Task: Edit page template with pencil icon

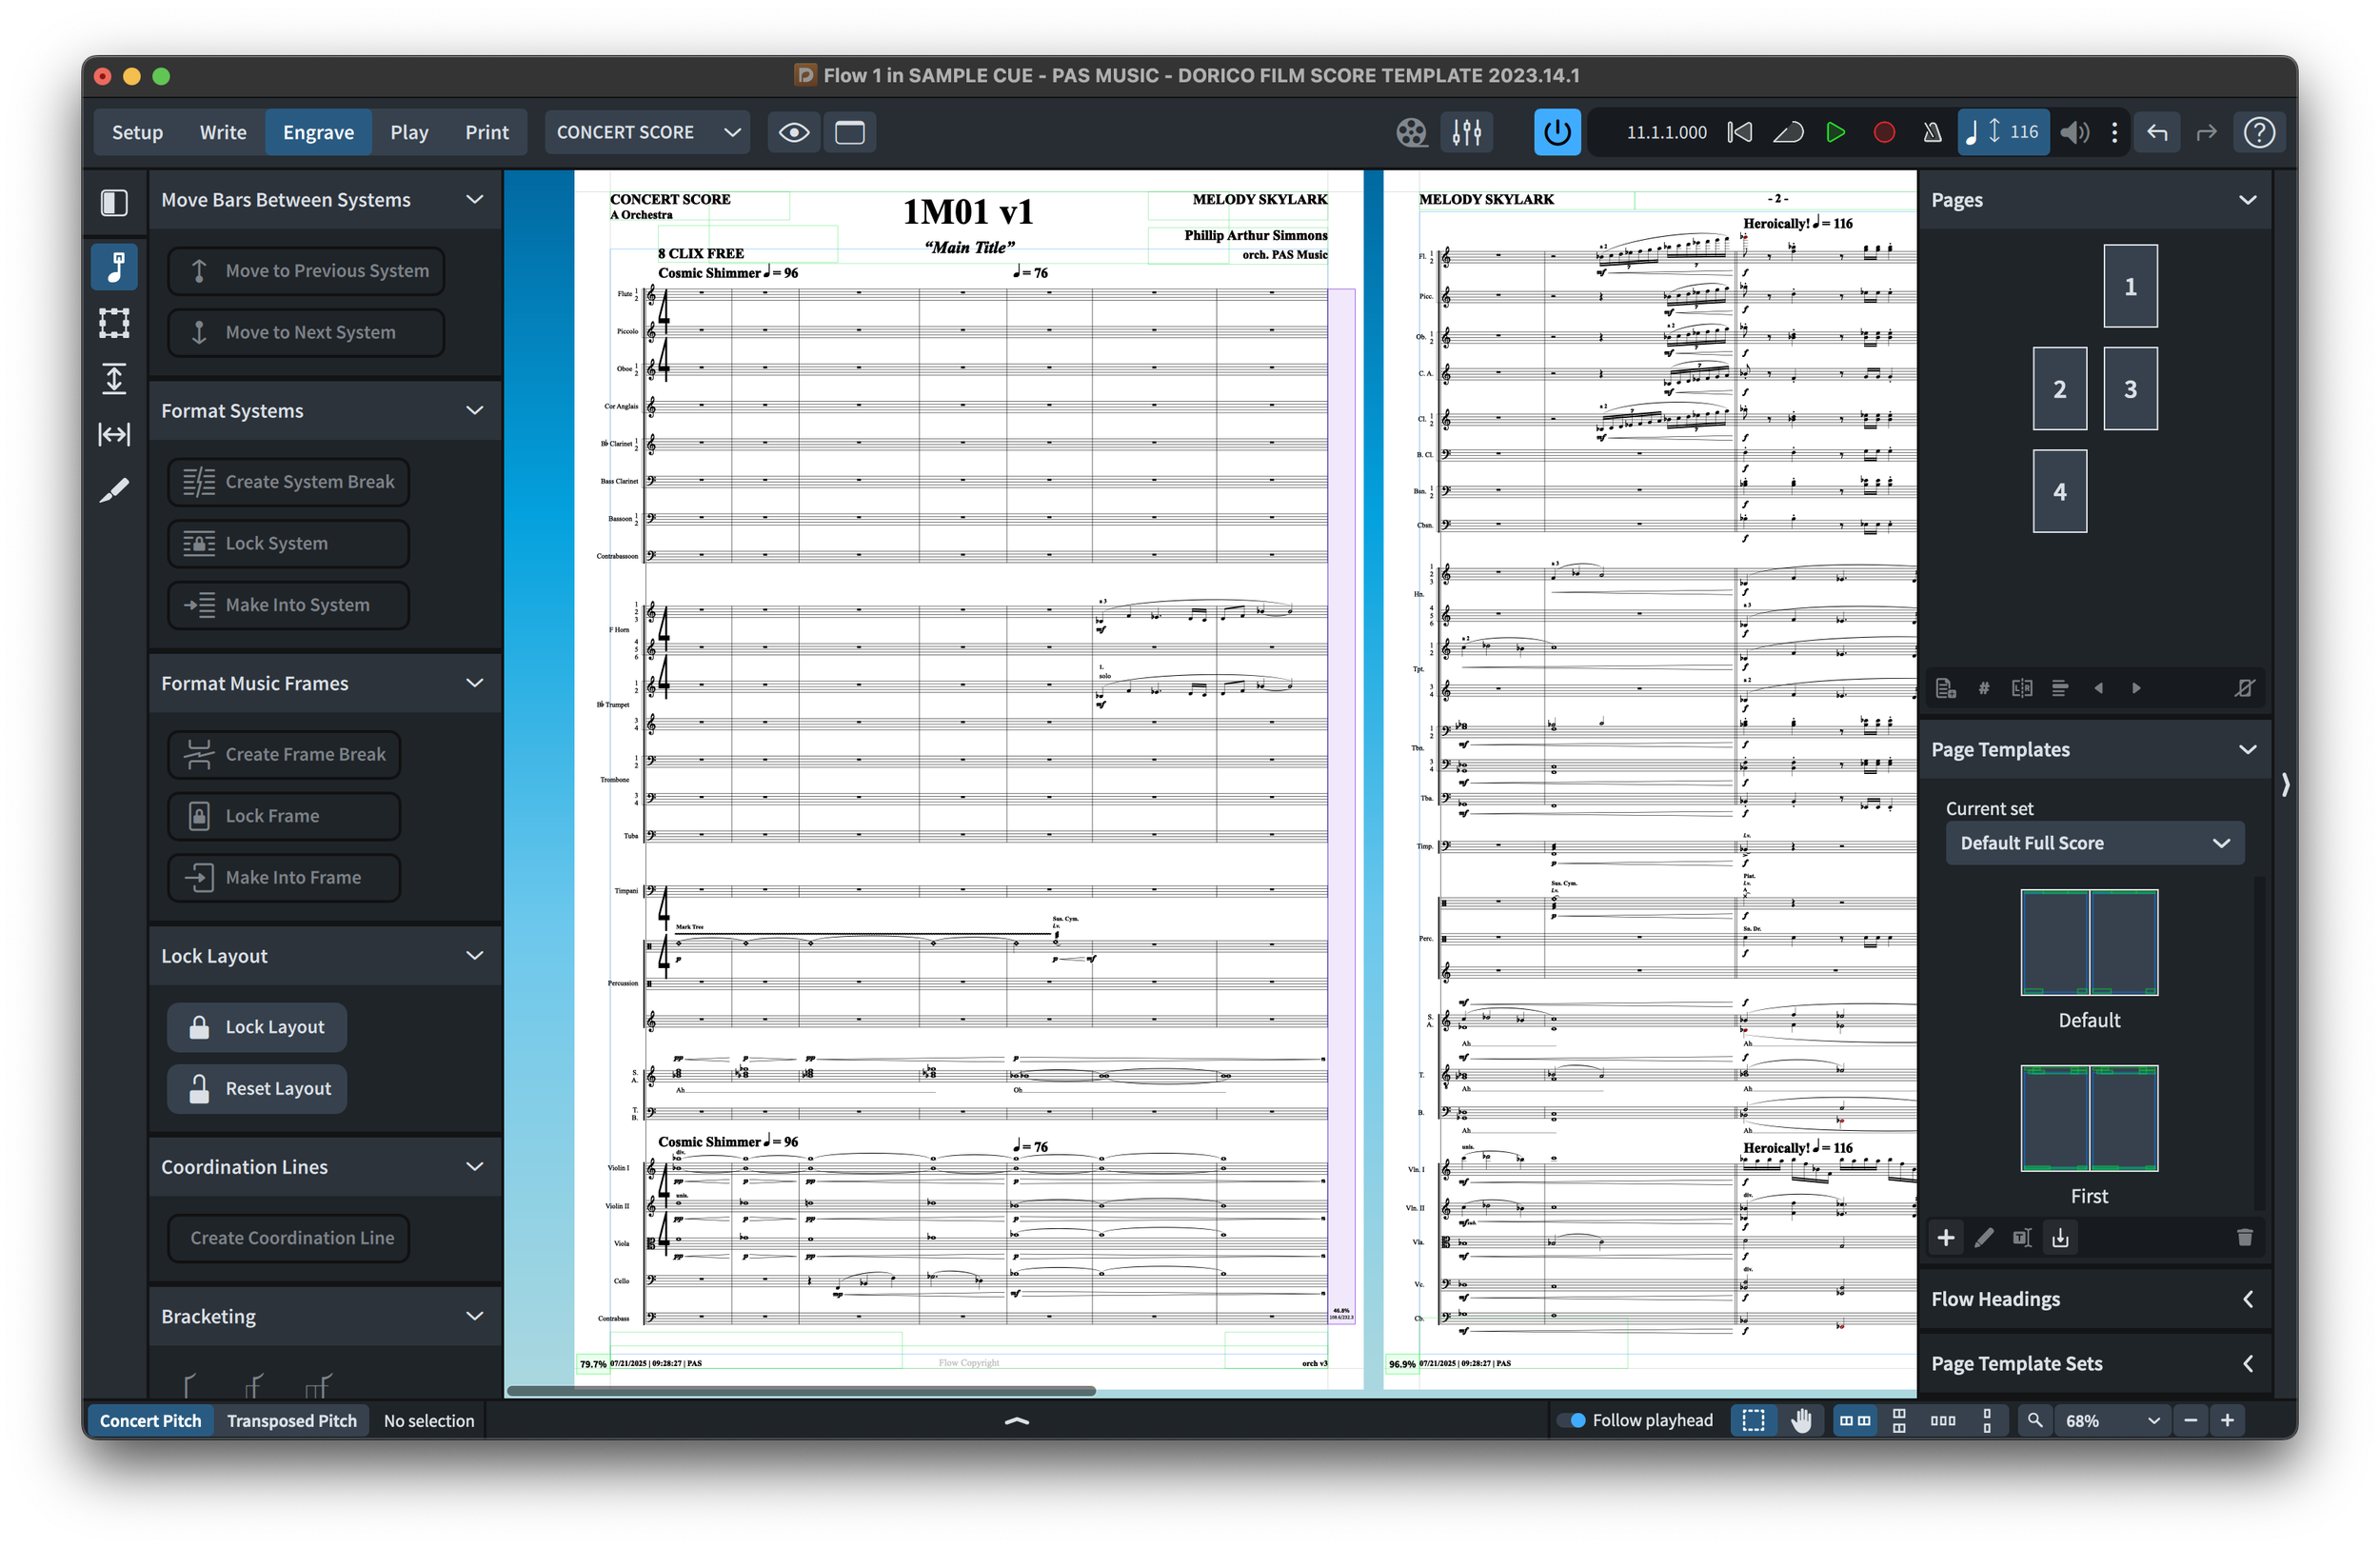Action: (x=1984, y=1238)
